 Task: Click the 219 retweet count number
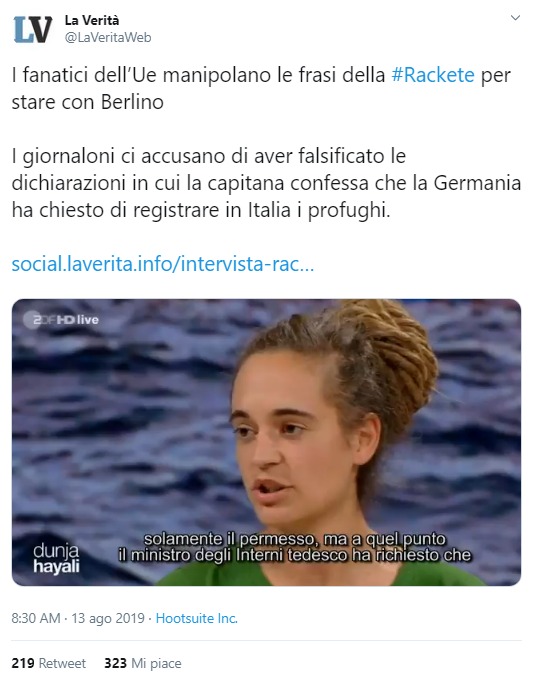23,663
